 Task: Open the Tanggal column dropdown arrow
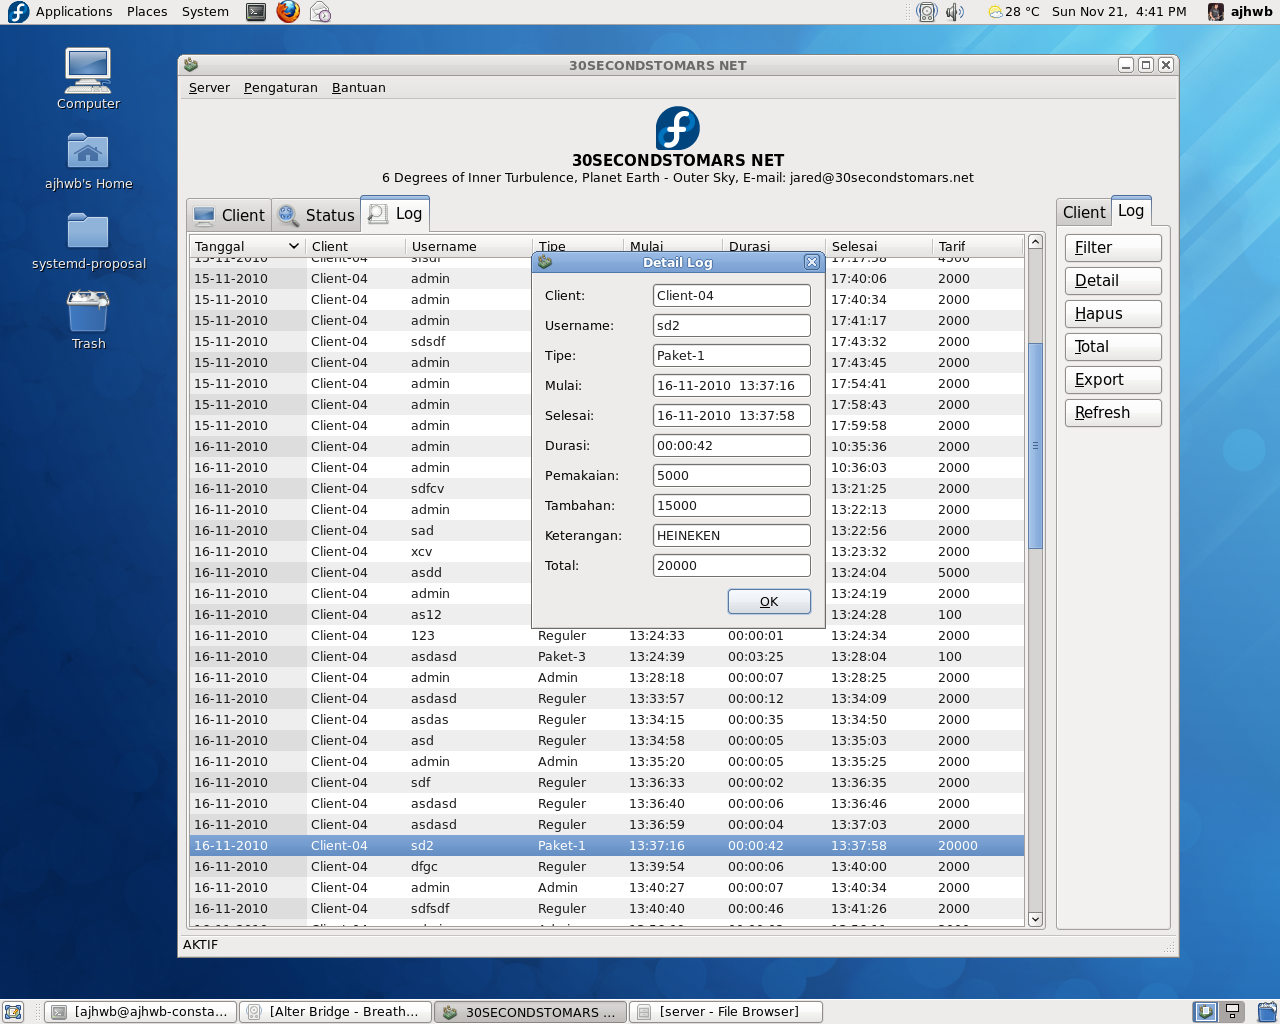(x=296, y=246)
